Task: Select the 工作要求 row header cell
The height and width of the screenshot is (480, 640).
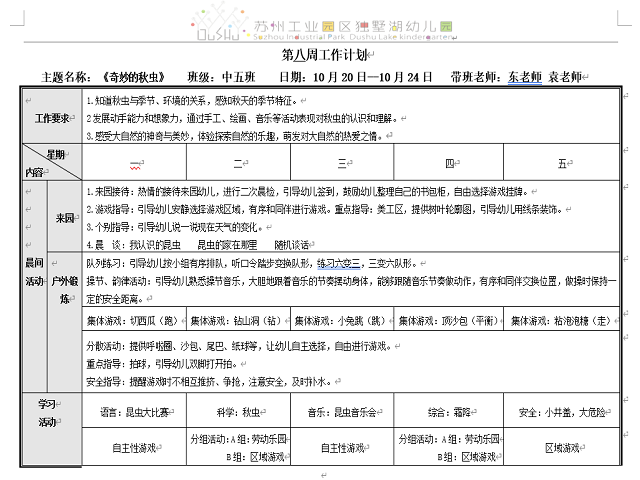Action: pyautogui.click(x=52, y=118)
